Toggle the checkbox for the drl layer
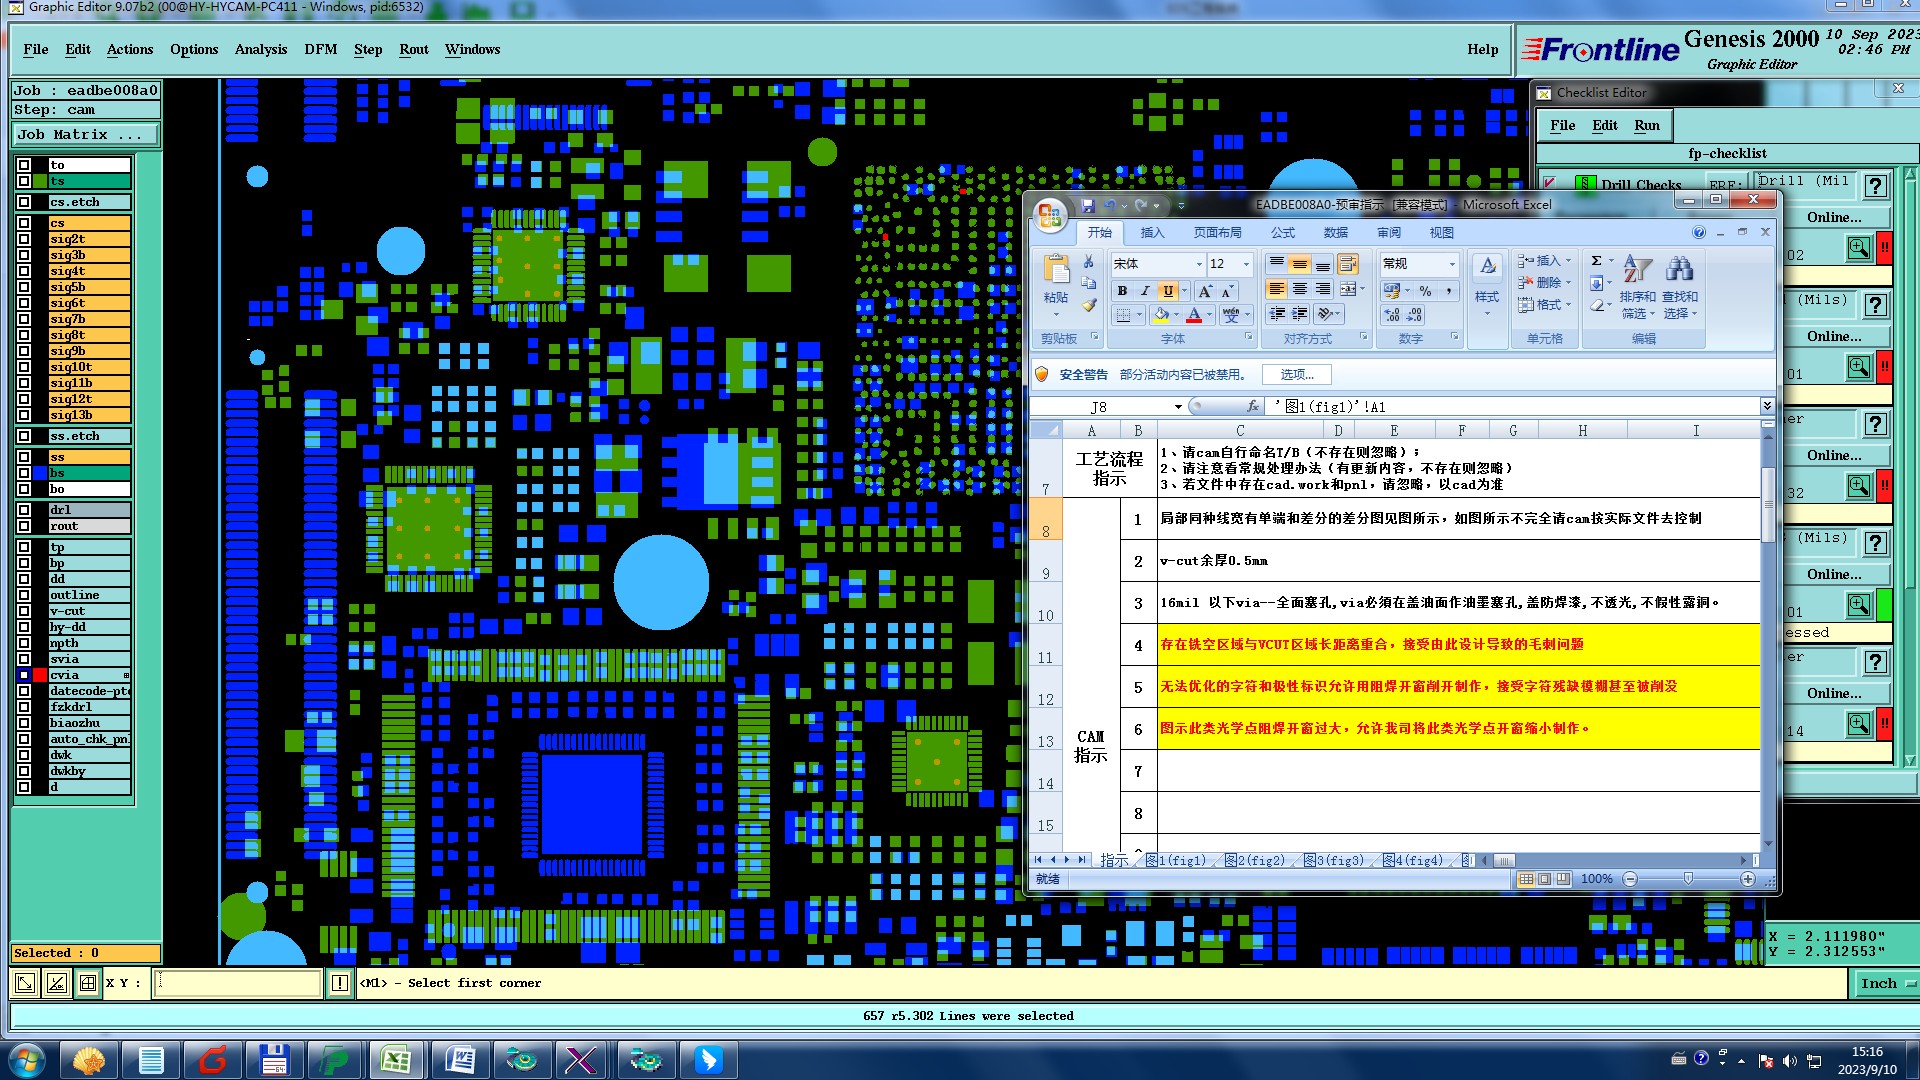1920x1080 pixels. 24,510
